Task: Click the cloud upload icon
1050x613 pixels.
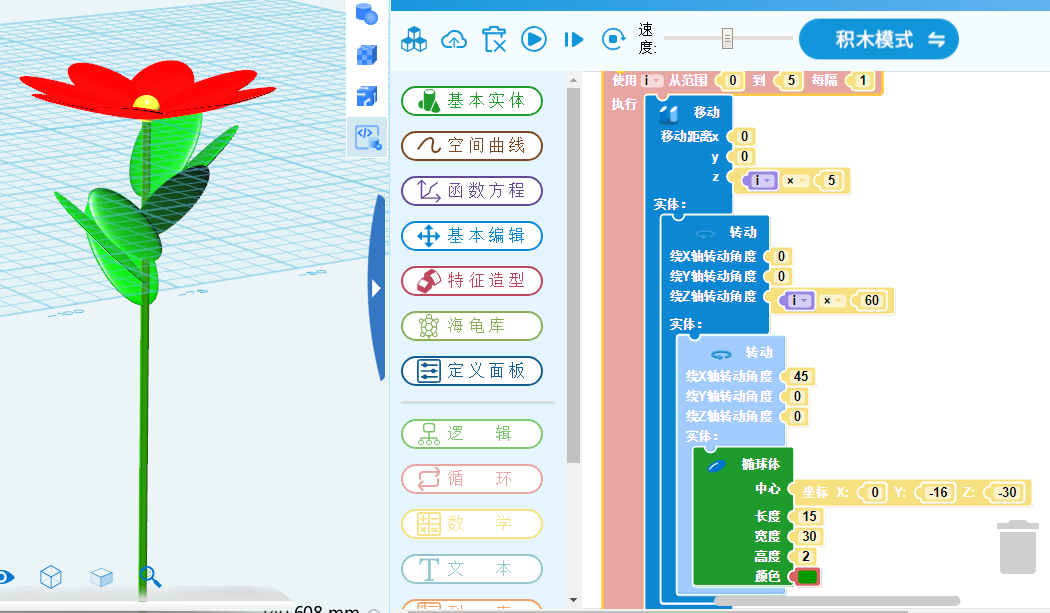Action: coord(454,40)
